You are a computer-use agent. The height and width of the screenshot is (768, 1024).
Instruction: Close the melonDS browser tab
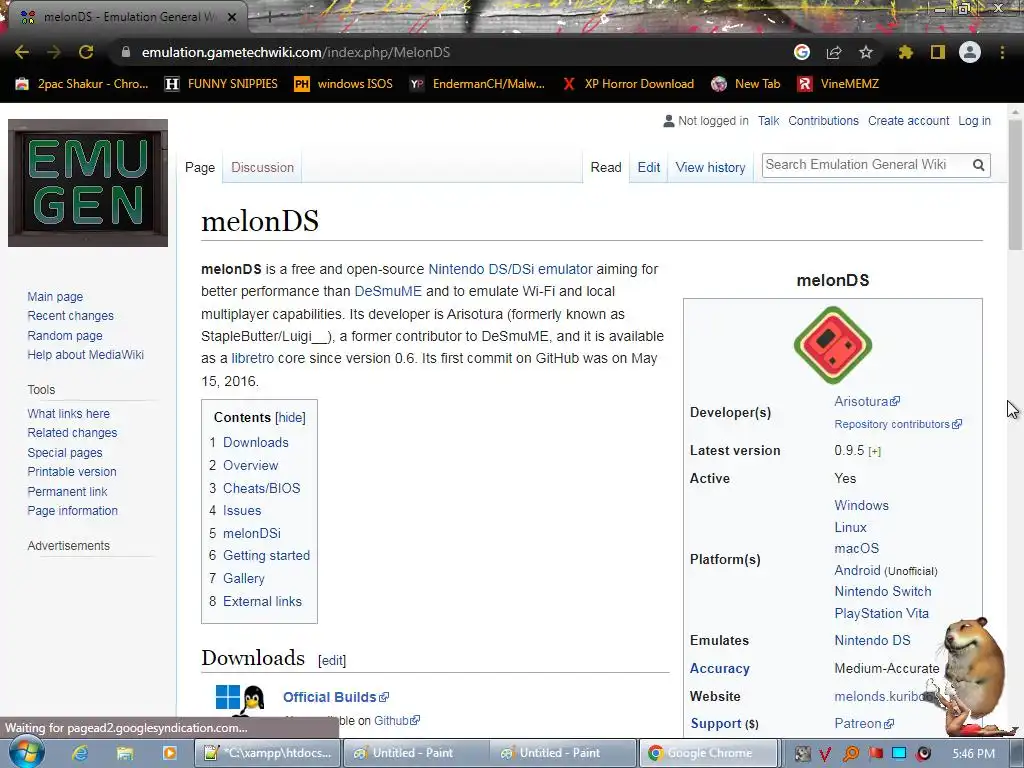(x=232, y=17)
